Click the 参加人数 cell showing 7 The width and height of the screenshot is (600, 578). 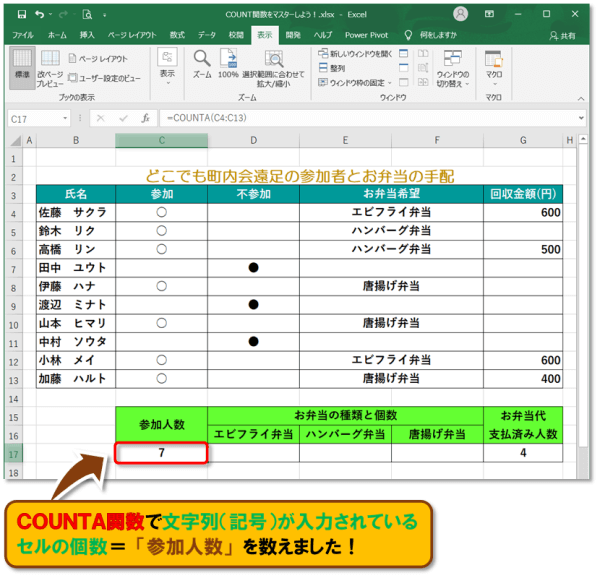click(x=161, y=453)
